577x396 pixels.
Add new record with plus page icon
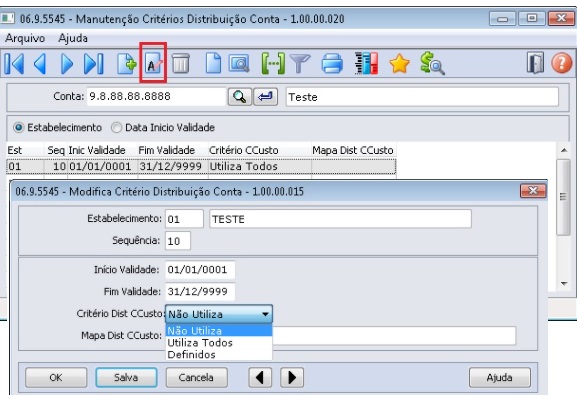(127, 64)
